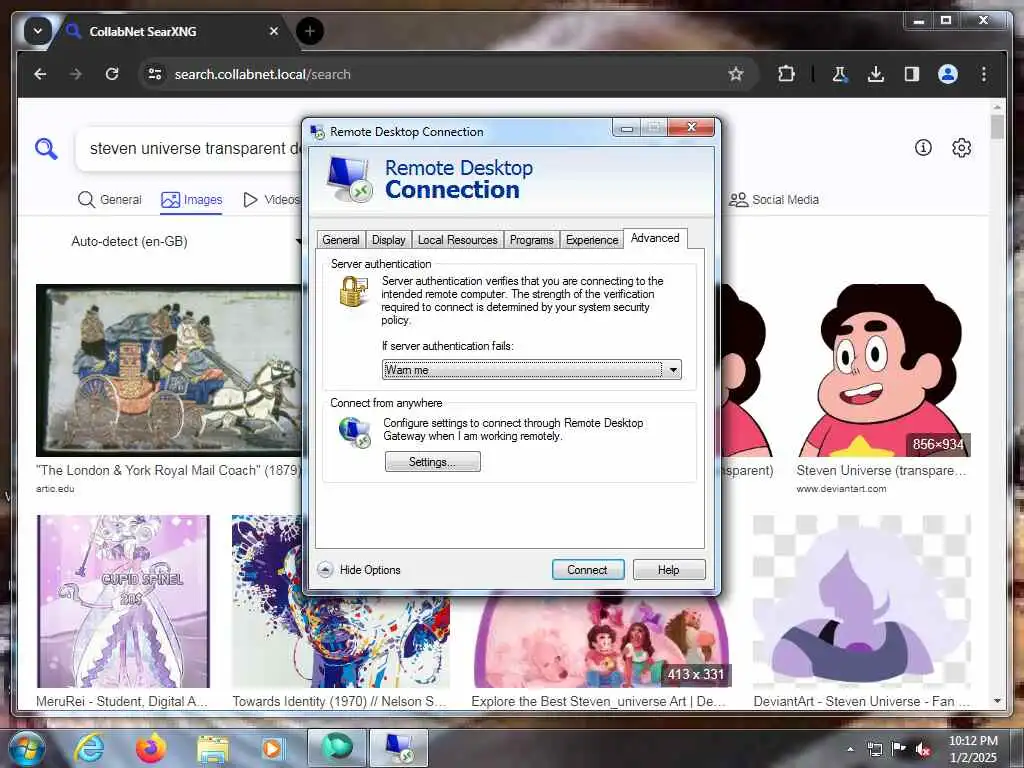Open the taskbar clock showing 10:12 PM
Image resolution: width=1024 pixels, height=768 pixels.
click(x=973, y=749)
